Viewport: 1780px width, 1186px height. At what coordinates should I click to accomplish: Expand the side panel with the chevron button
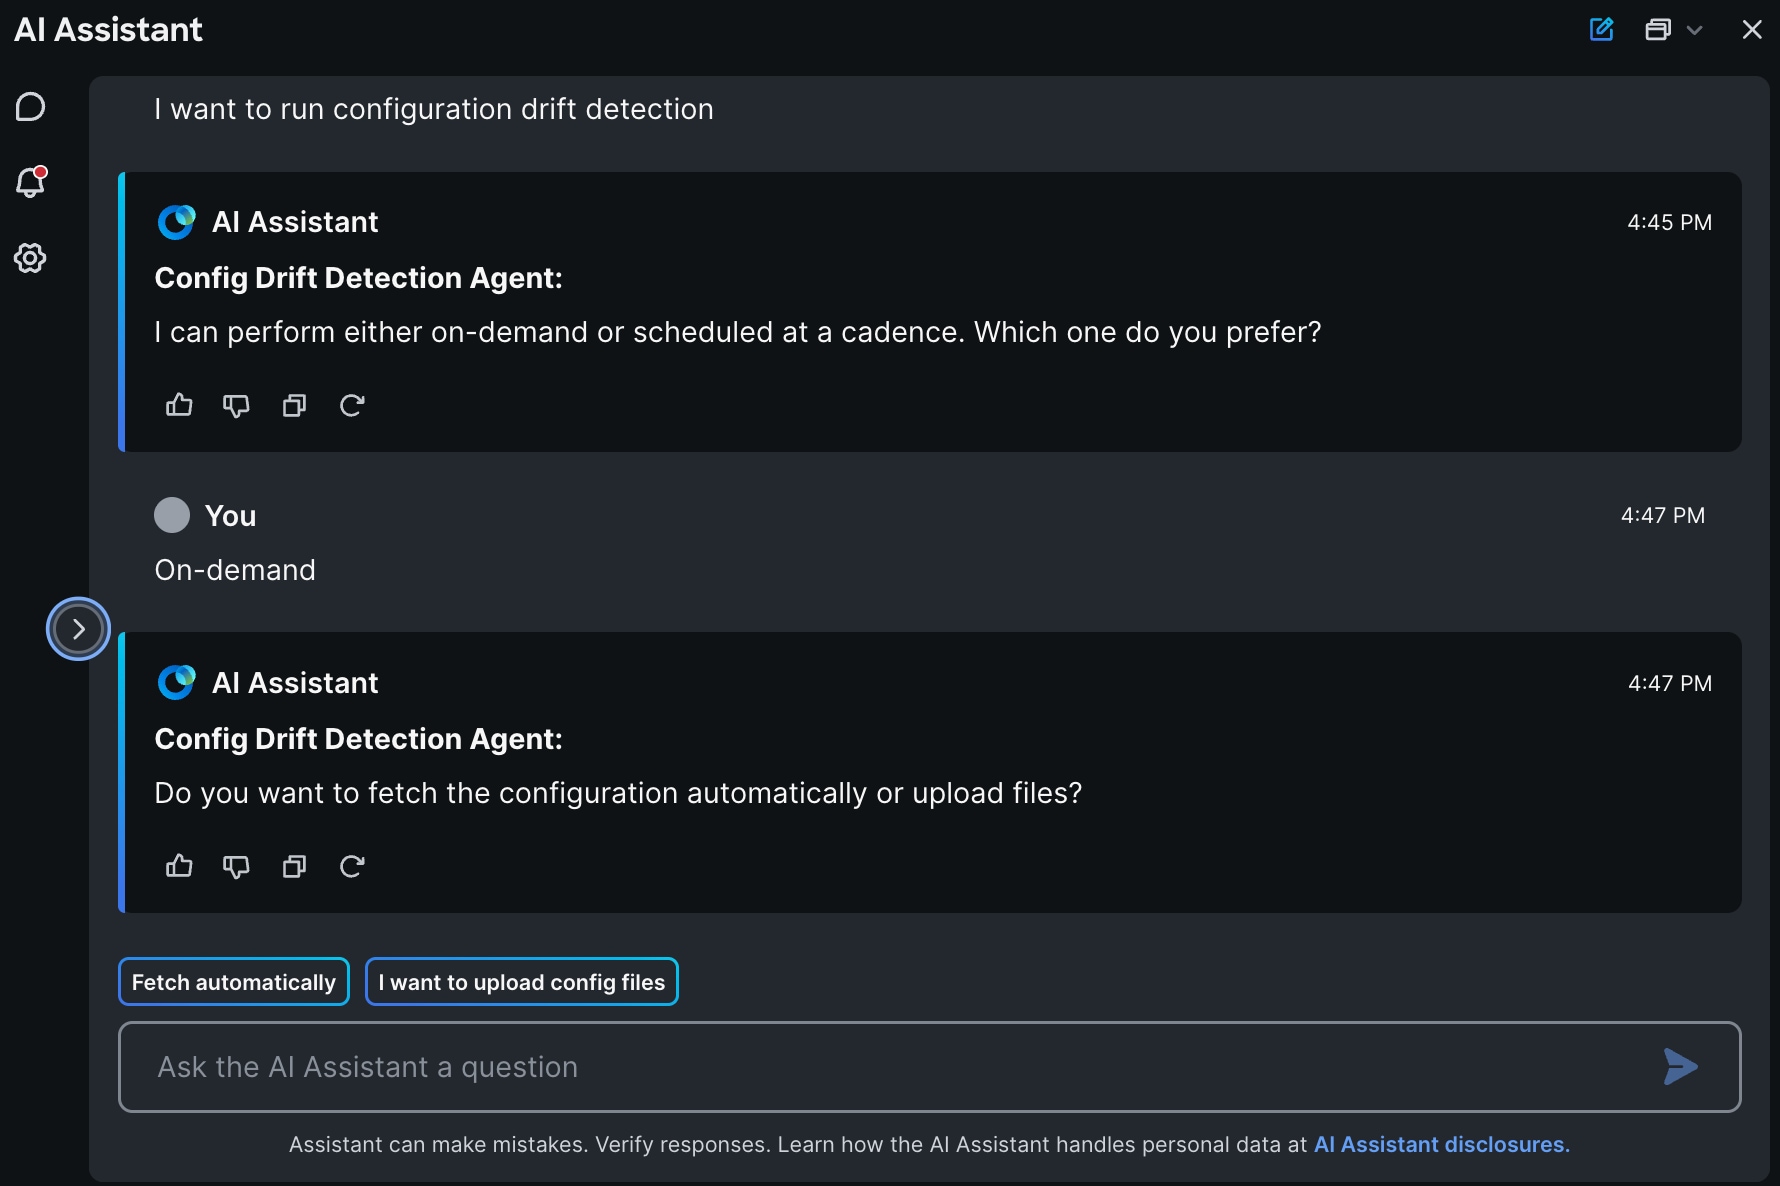click(78, 629)
